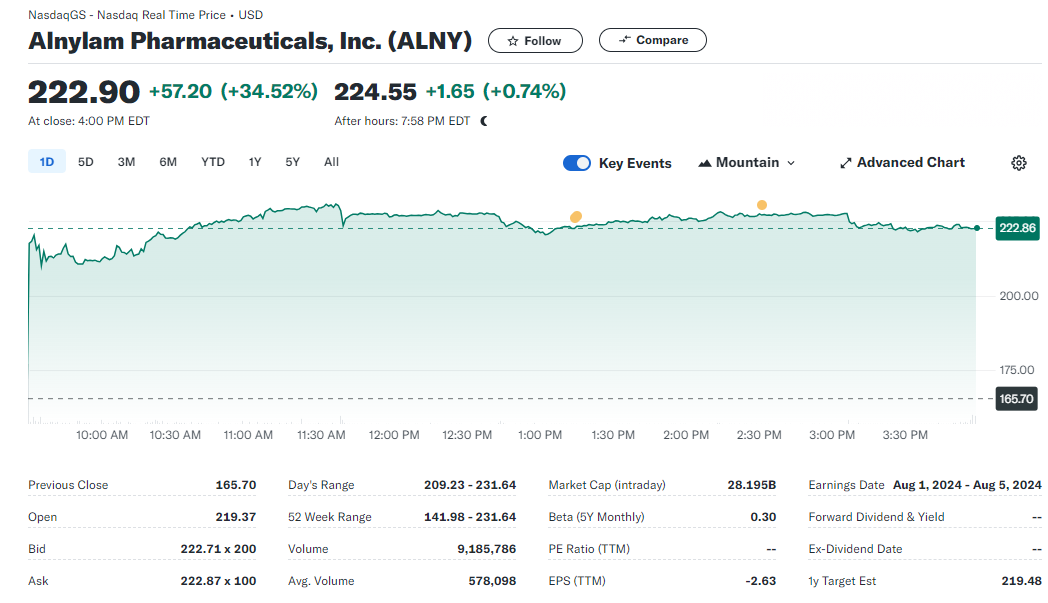The image size is (1048, 603).
Task: Click the Advanced Chart expand icon
Action: tap(845, 163)
